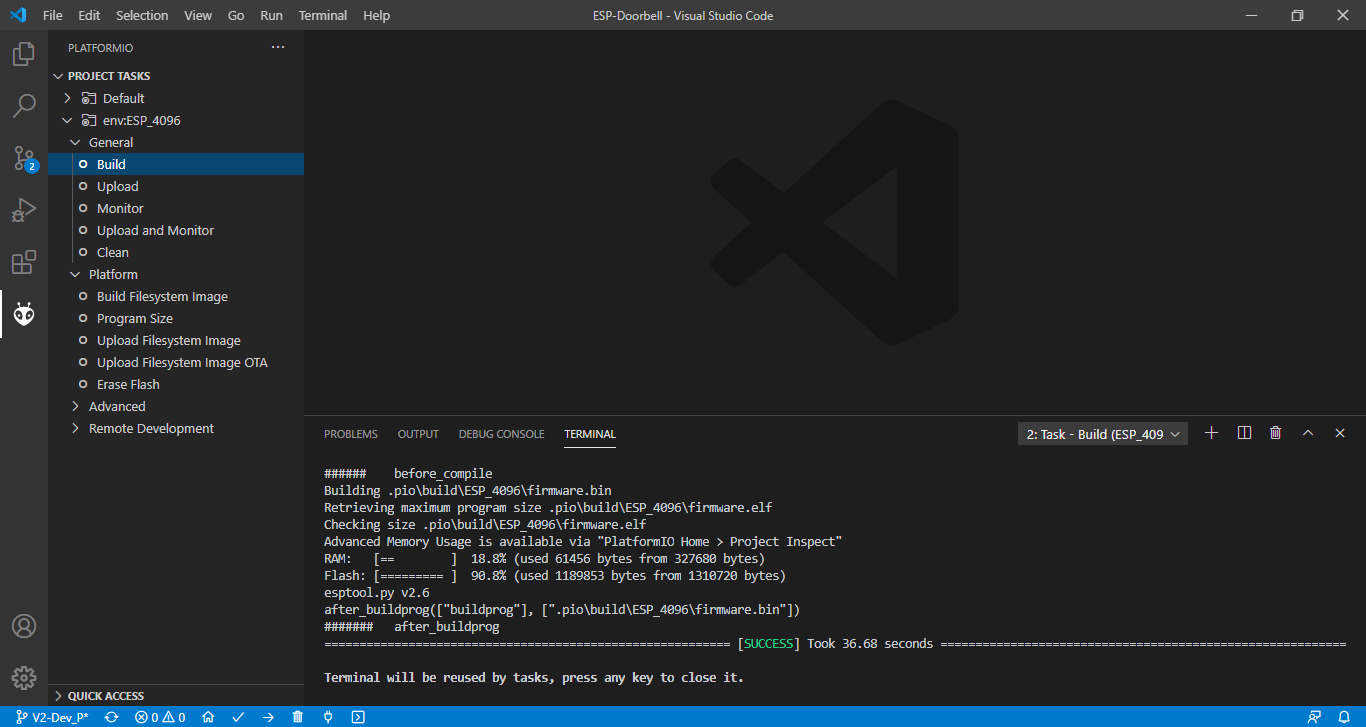This screenshot has height=727, width=1366.
Task: Run the Upload task
Action: [x=176, y=186]
